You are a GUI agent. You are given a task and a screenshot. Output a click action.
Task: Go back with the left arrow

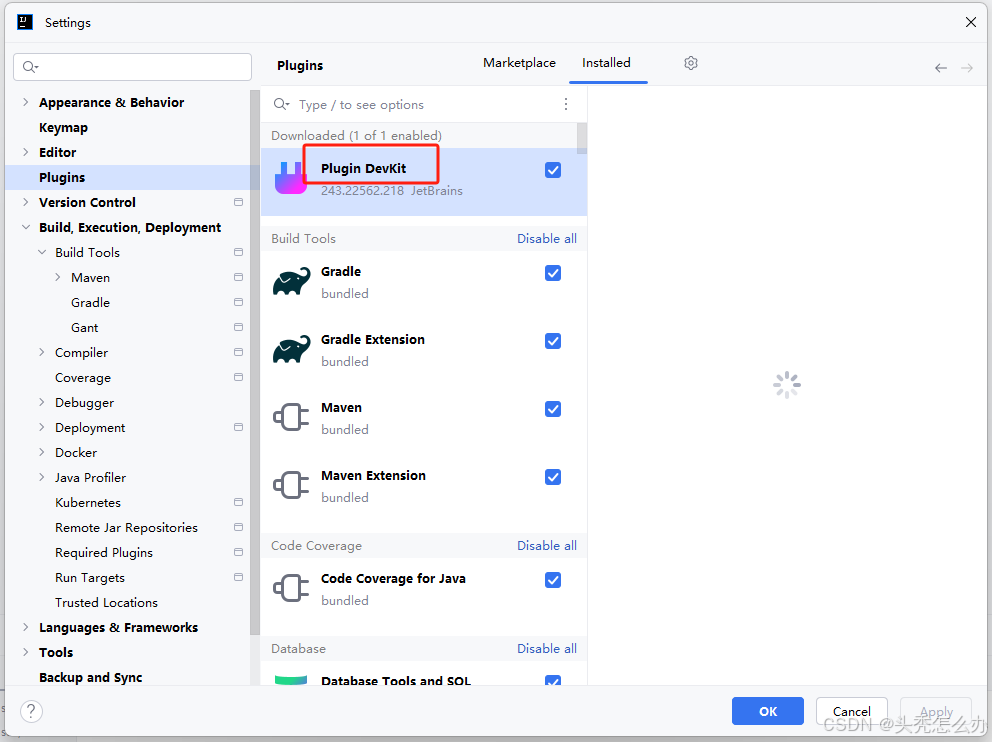coord(941,68)
